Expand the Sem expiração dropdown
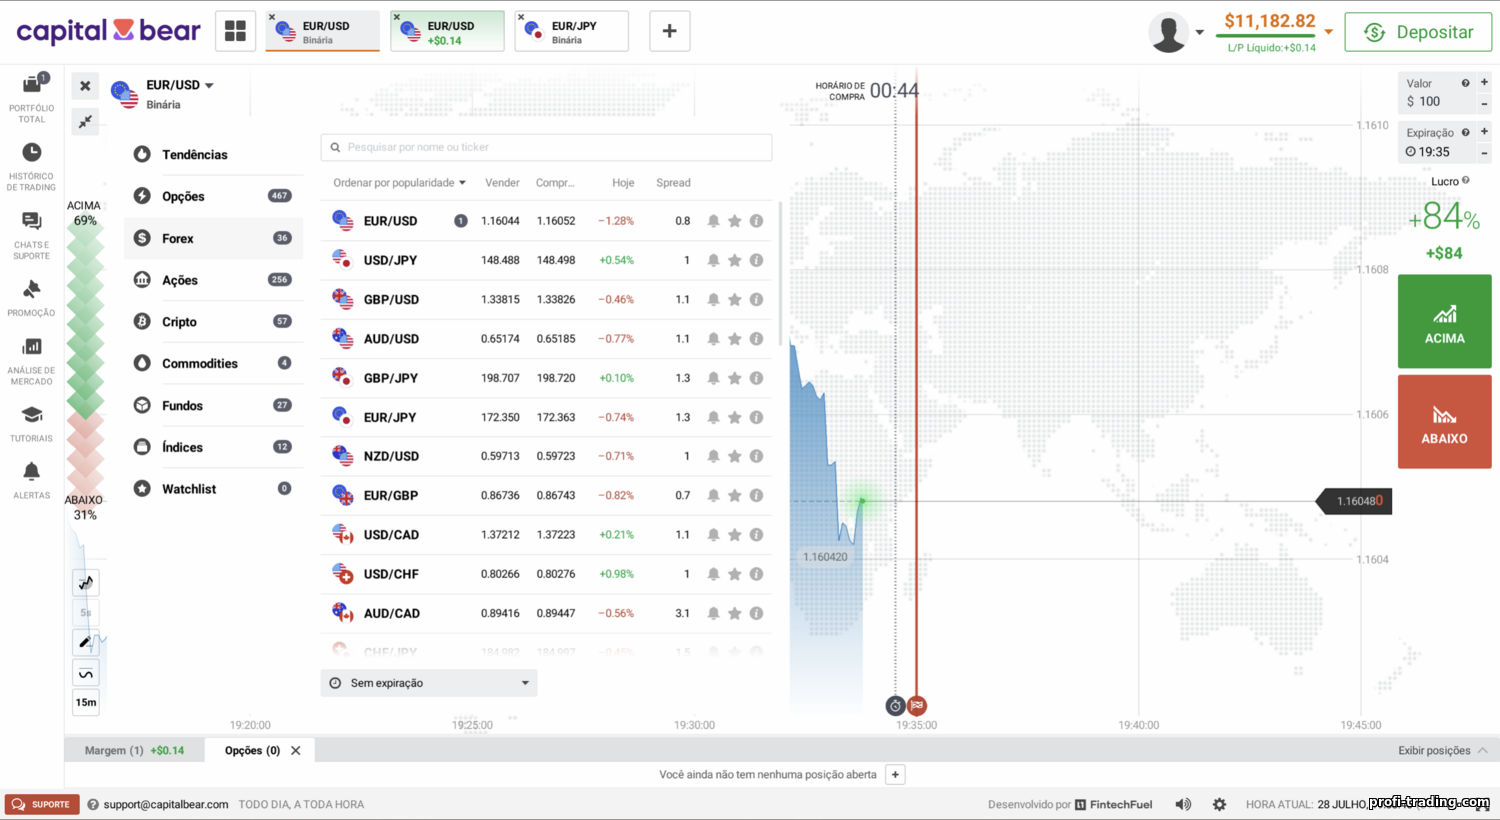 (429, 683)
